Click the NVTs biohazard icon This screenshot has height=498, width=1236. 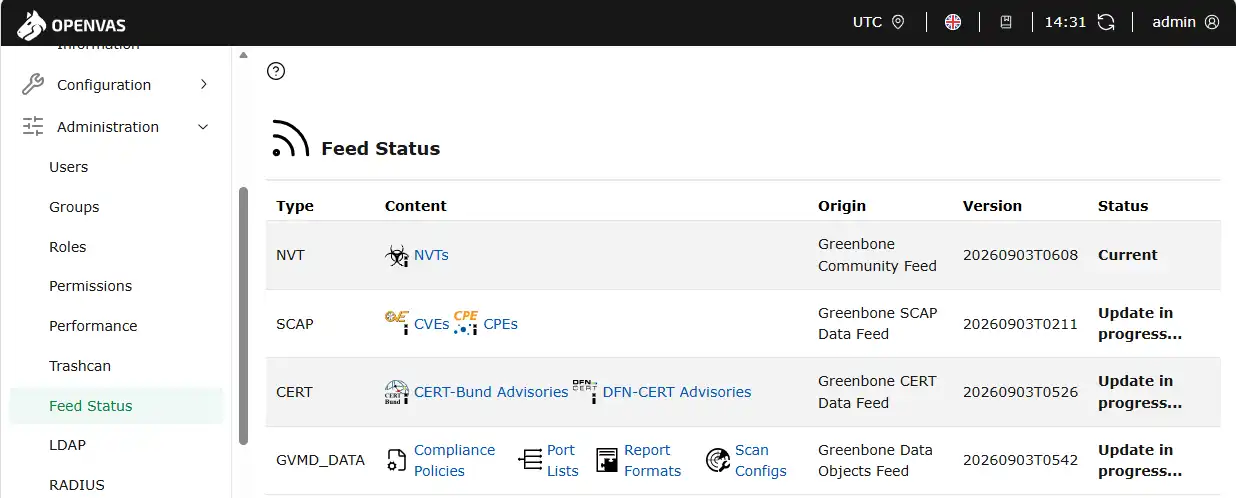397,256
